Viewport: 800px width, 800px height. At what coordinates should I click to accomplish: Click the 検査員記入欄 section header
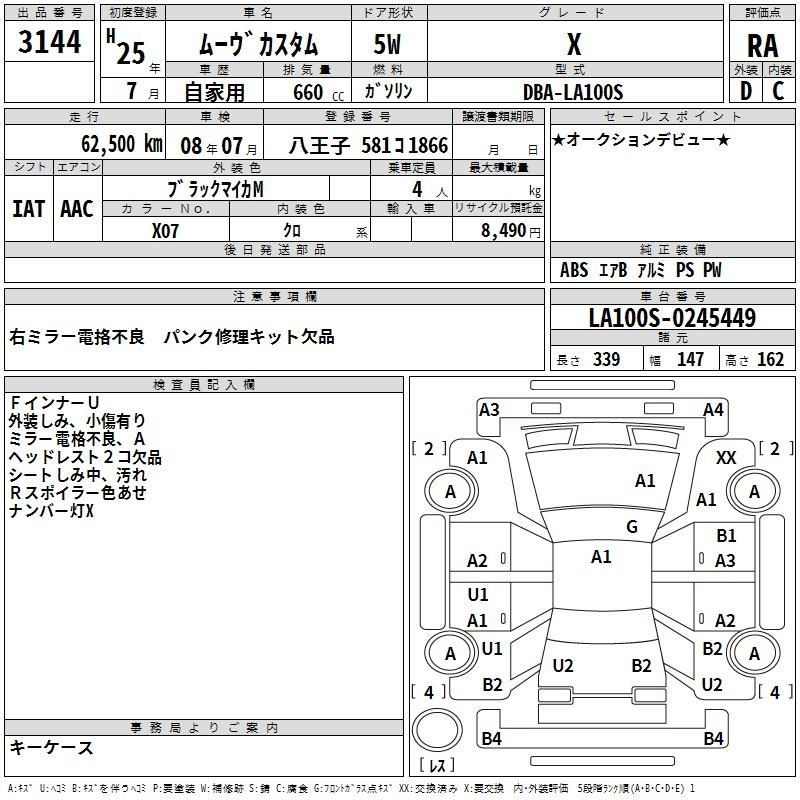click(x=204, y=385)
